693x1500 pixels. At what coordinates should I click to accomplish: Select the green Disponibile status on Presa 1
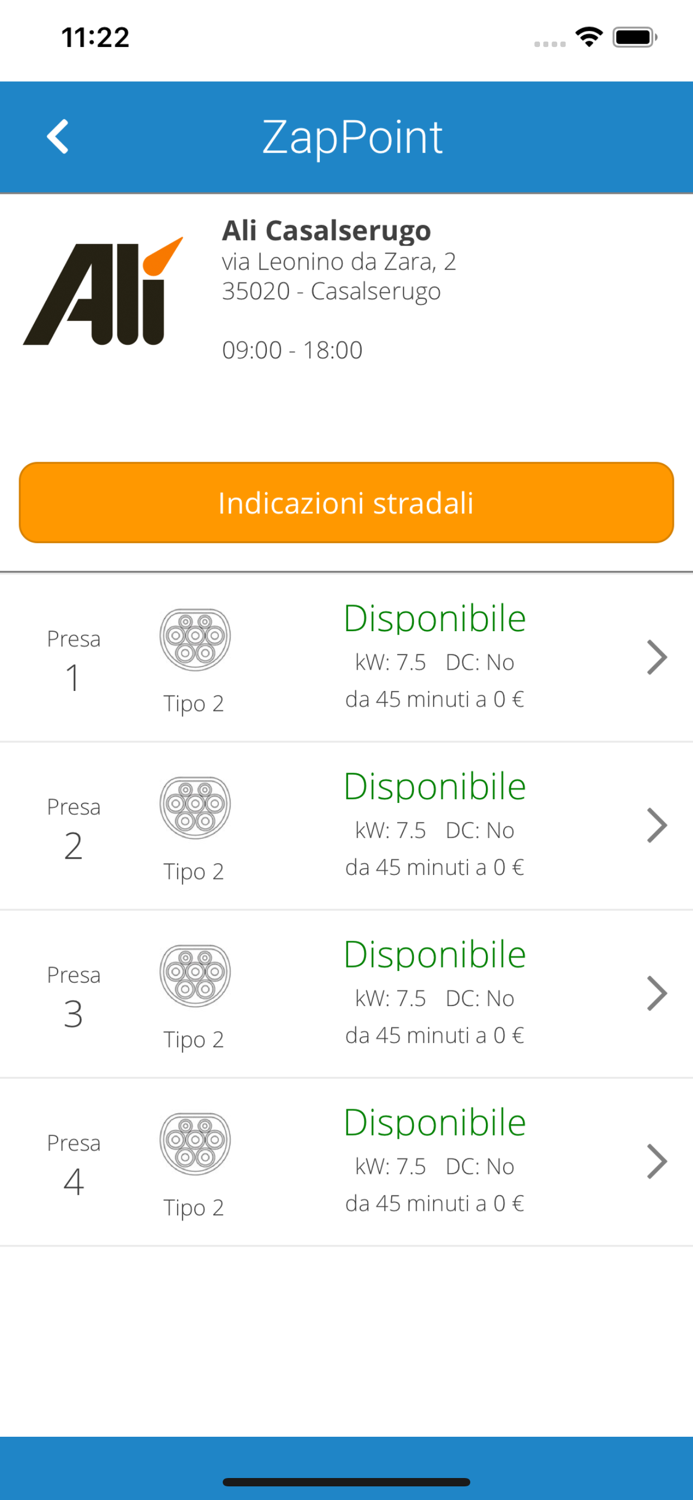point(434,617)
